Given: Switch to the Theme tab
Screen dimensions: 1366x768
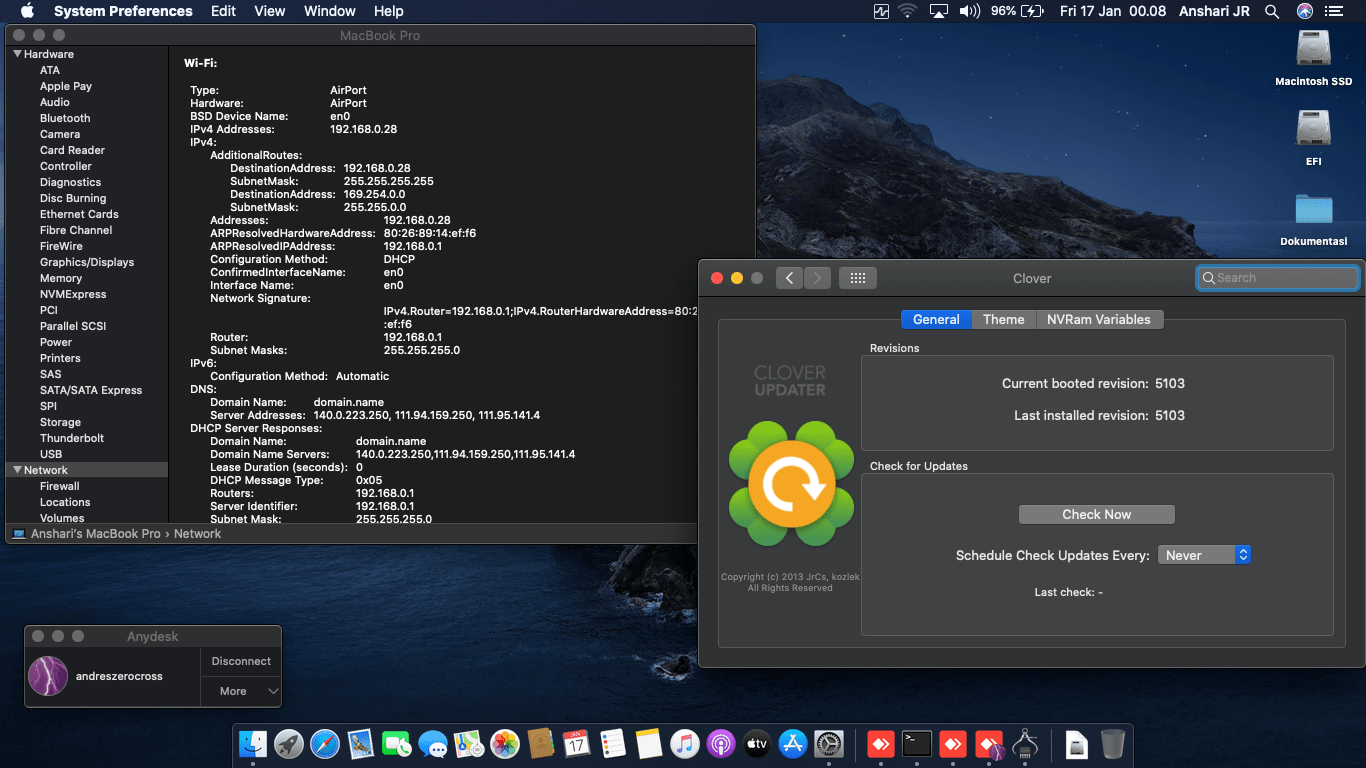Looking at the screenshot, I should pyautogui.click(x=1003, y=319).
